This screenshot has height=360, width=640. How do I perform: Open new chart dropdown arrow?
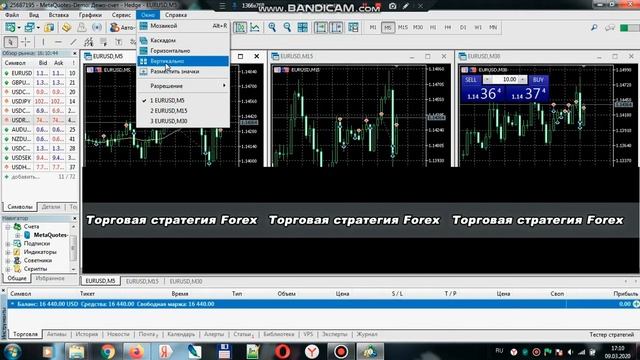[x=19, y=28]
